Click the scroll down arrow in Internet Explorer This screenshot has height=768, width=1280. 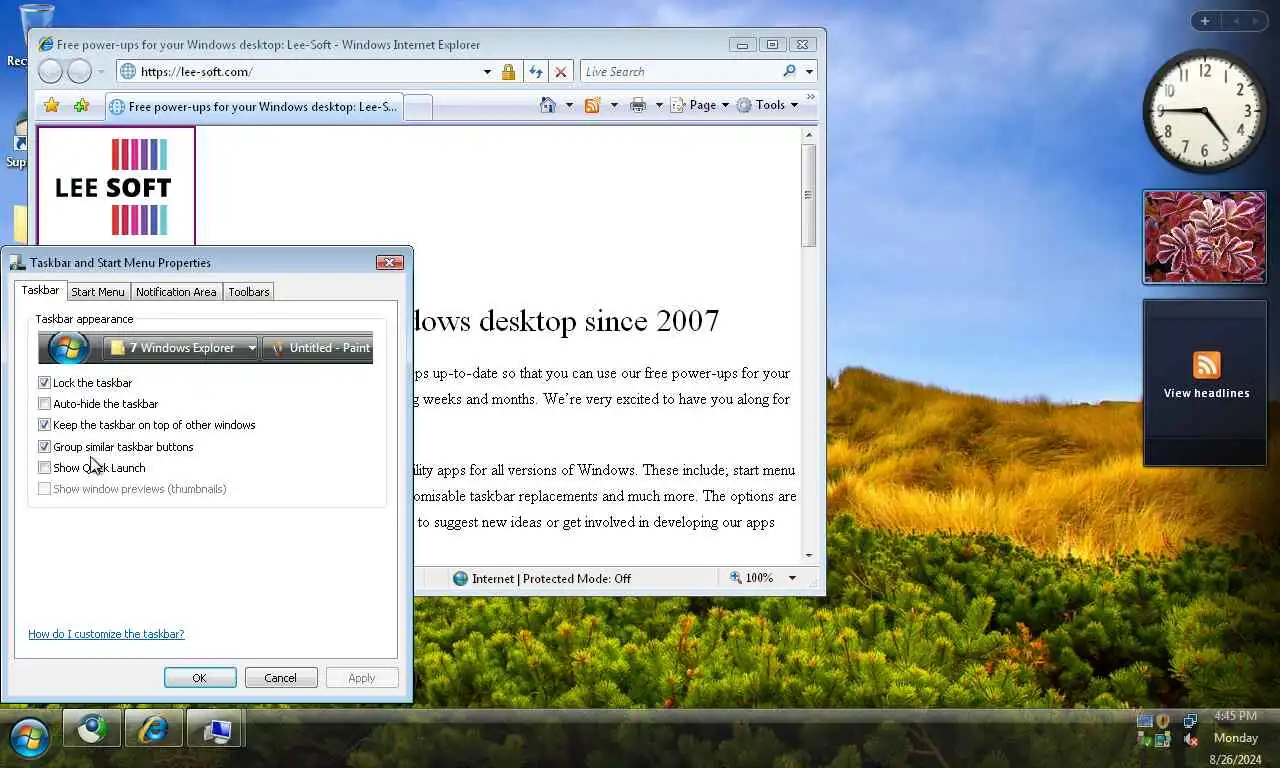[x=808, y=555]
